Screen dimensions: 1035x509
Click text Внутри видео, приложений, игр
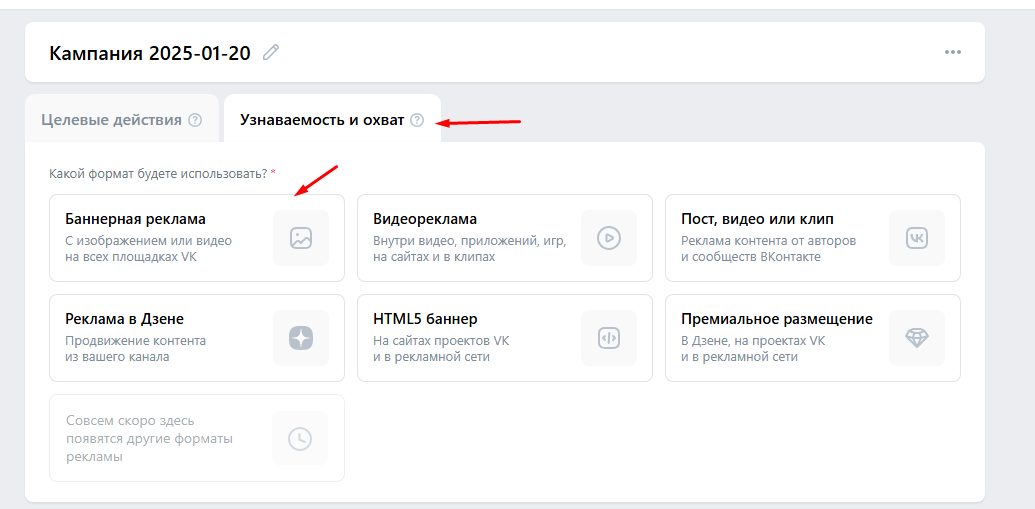(x=470, y=241)
